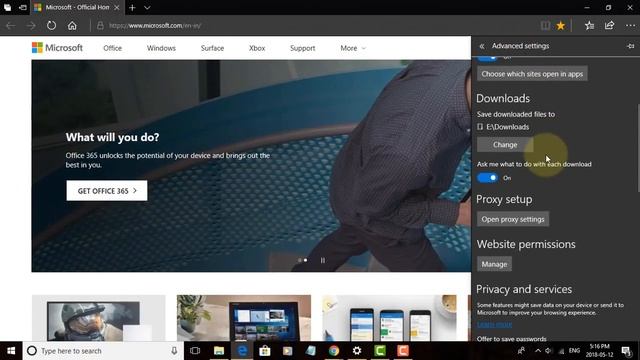Click the Cortana microphone icon
Screen dimensions: 640x360
pos(174,351)
